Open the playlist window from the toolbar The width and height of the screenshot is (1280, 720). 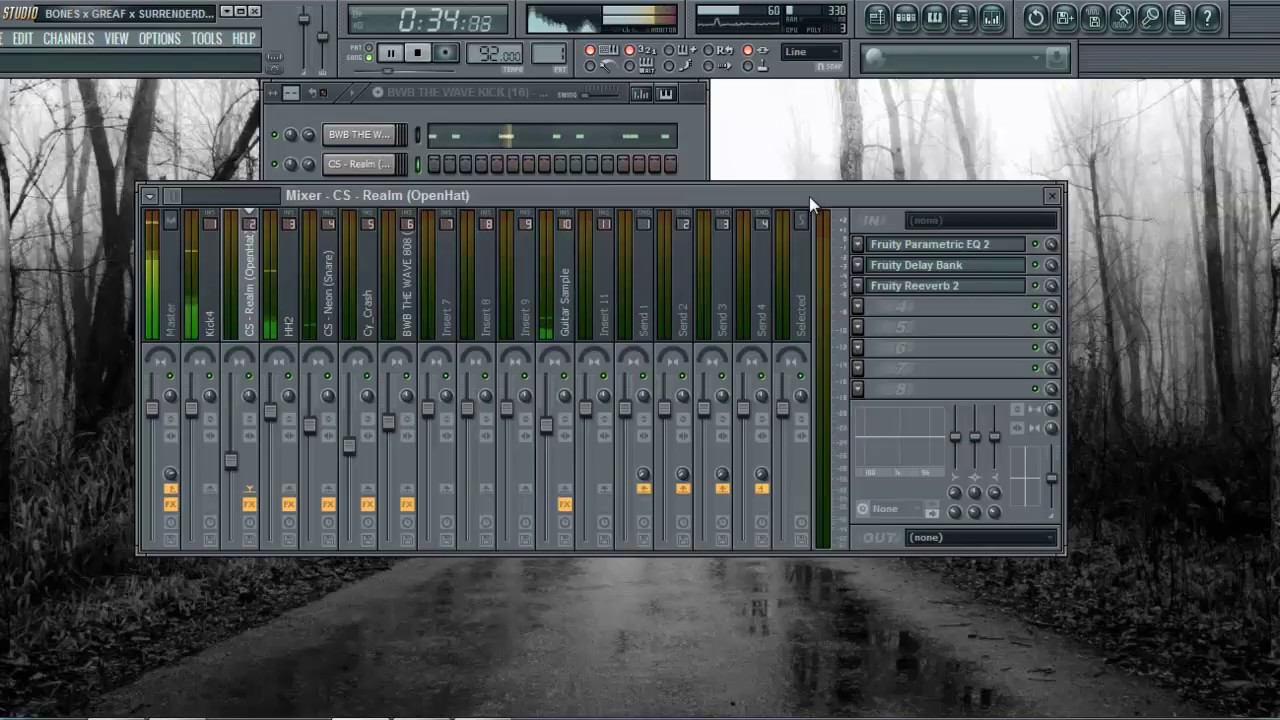877,17
